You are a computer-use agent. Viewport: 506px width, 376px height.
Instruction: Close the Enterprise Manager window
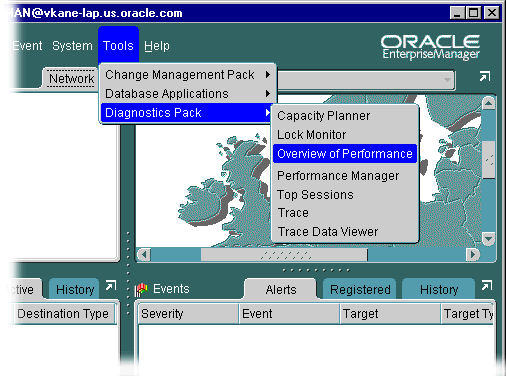(492, 13)
